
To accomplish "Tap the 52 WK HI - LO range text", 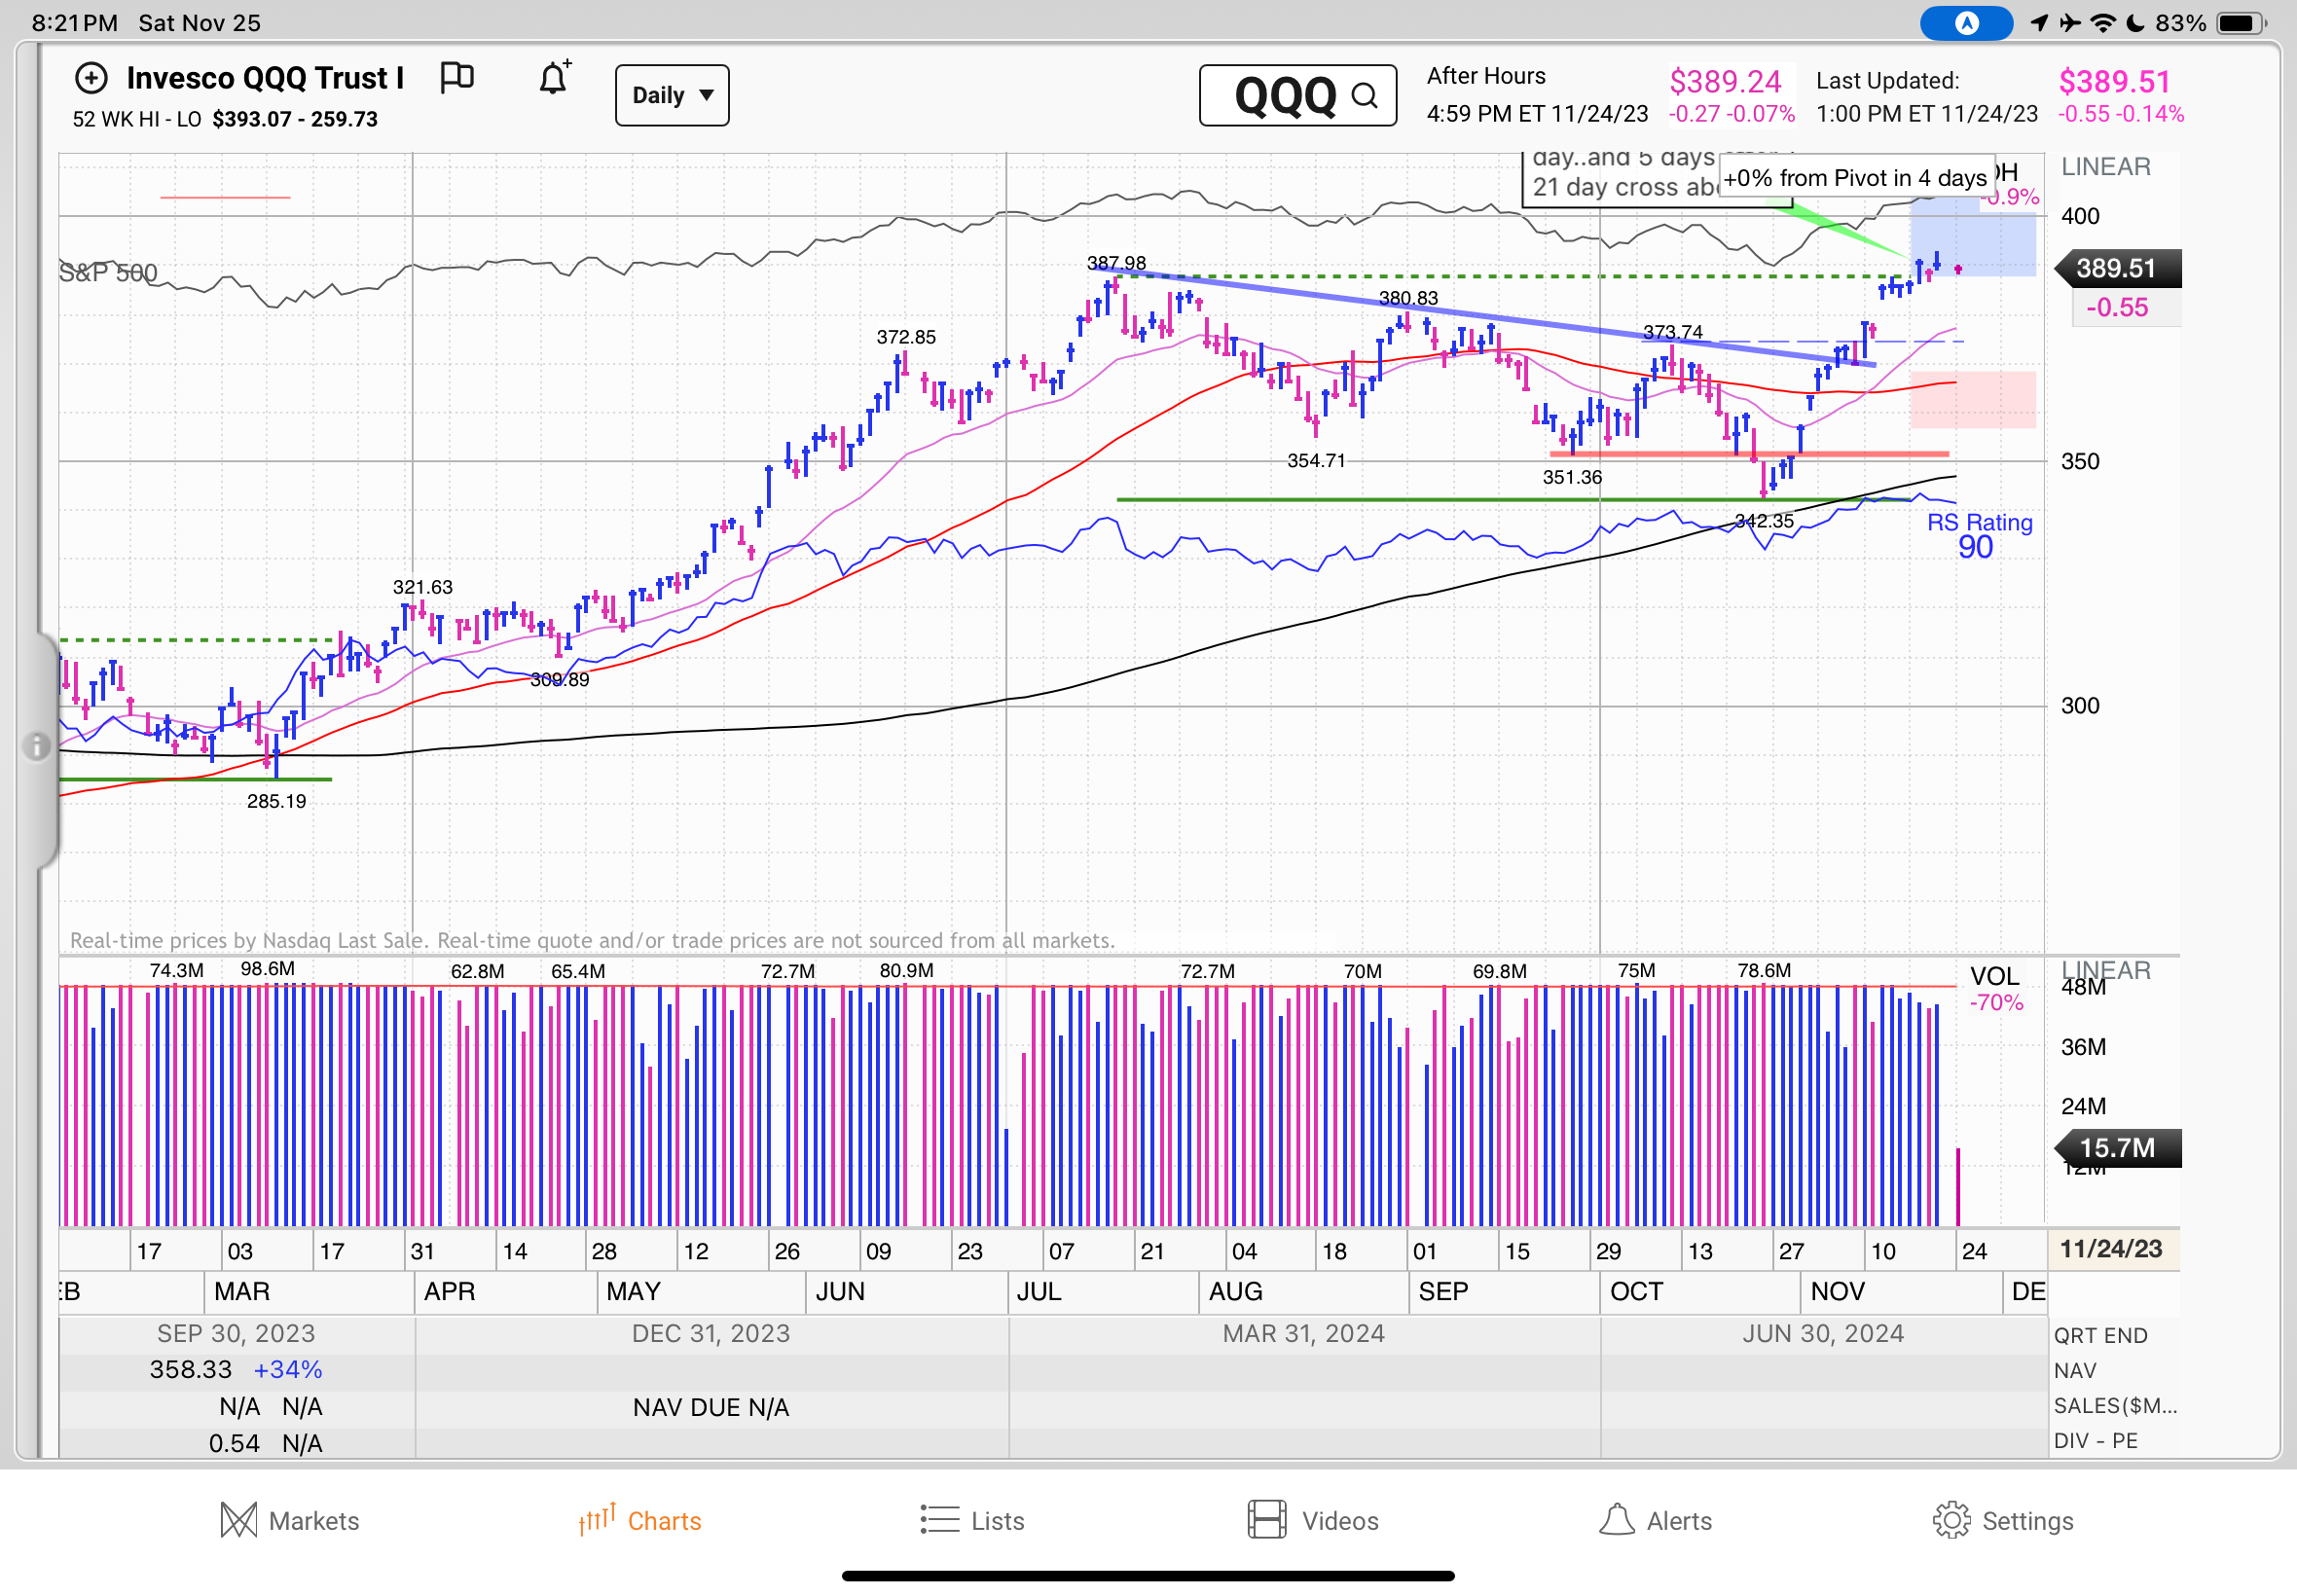I will [225, 119].
